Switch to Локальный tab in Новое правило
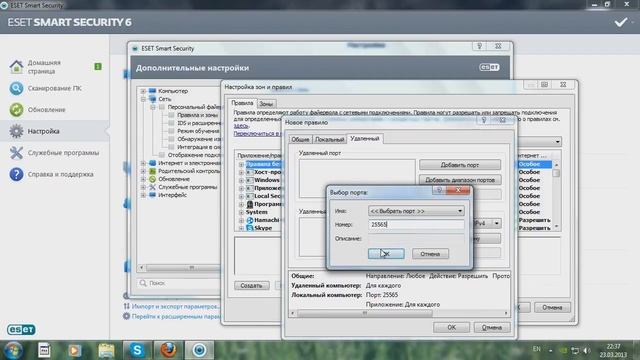 tap(329, 140)
